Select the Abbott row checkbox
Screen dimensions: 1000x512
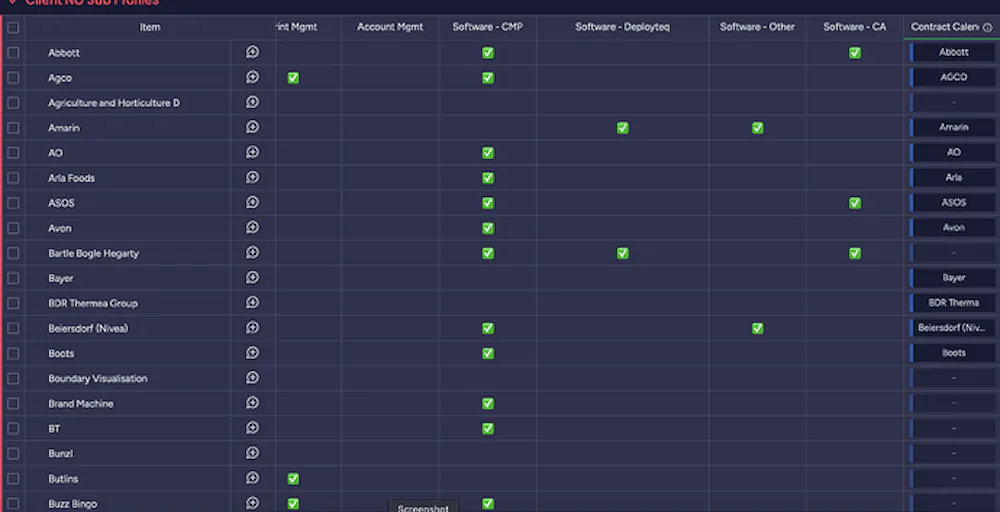tap(13, 53)
